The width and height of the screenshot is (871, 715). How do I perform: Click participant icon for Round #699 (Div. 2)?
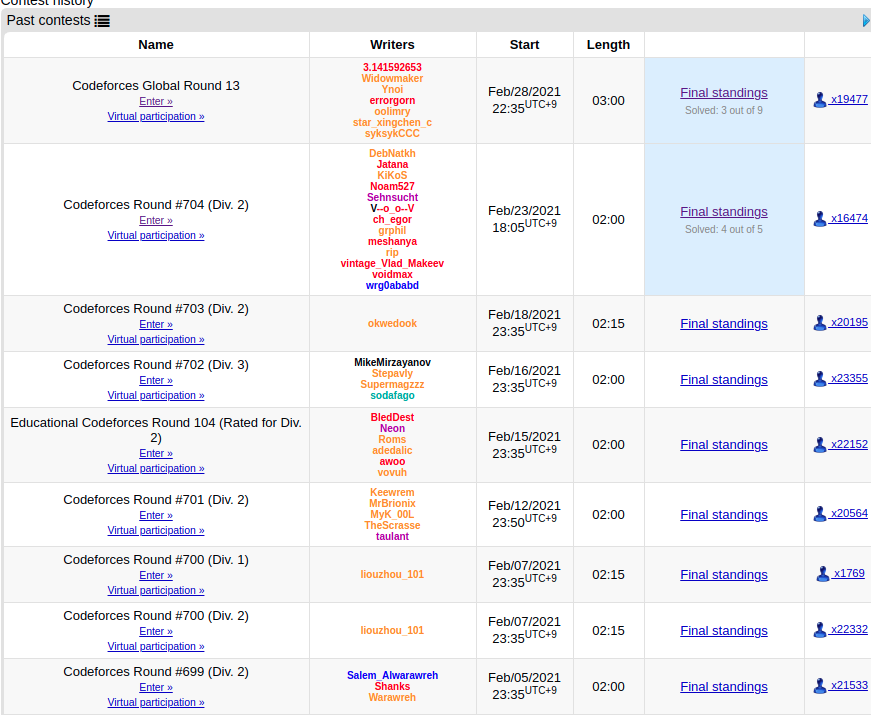click(x=820, y=686)
